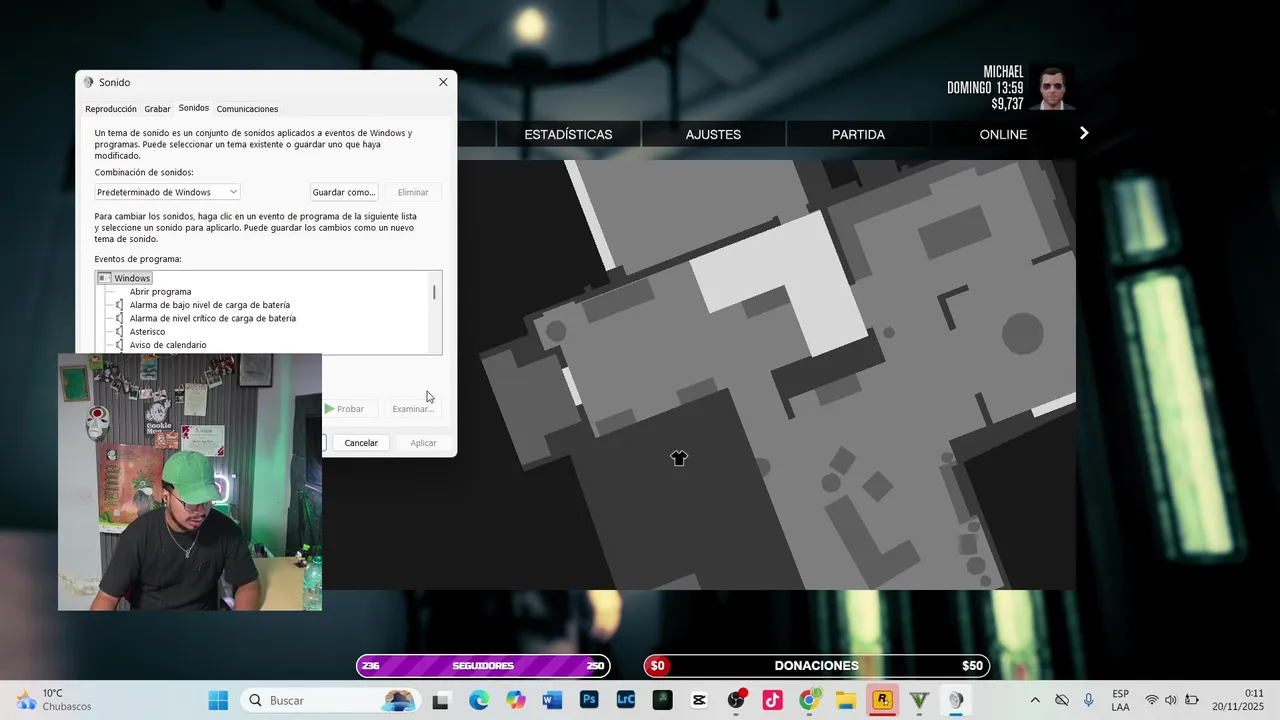1280x720 pixels.
Task: Click the t-shirt clothing store map icon
Action: (679, 458)
